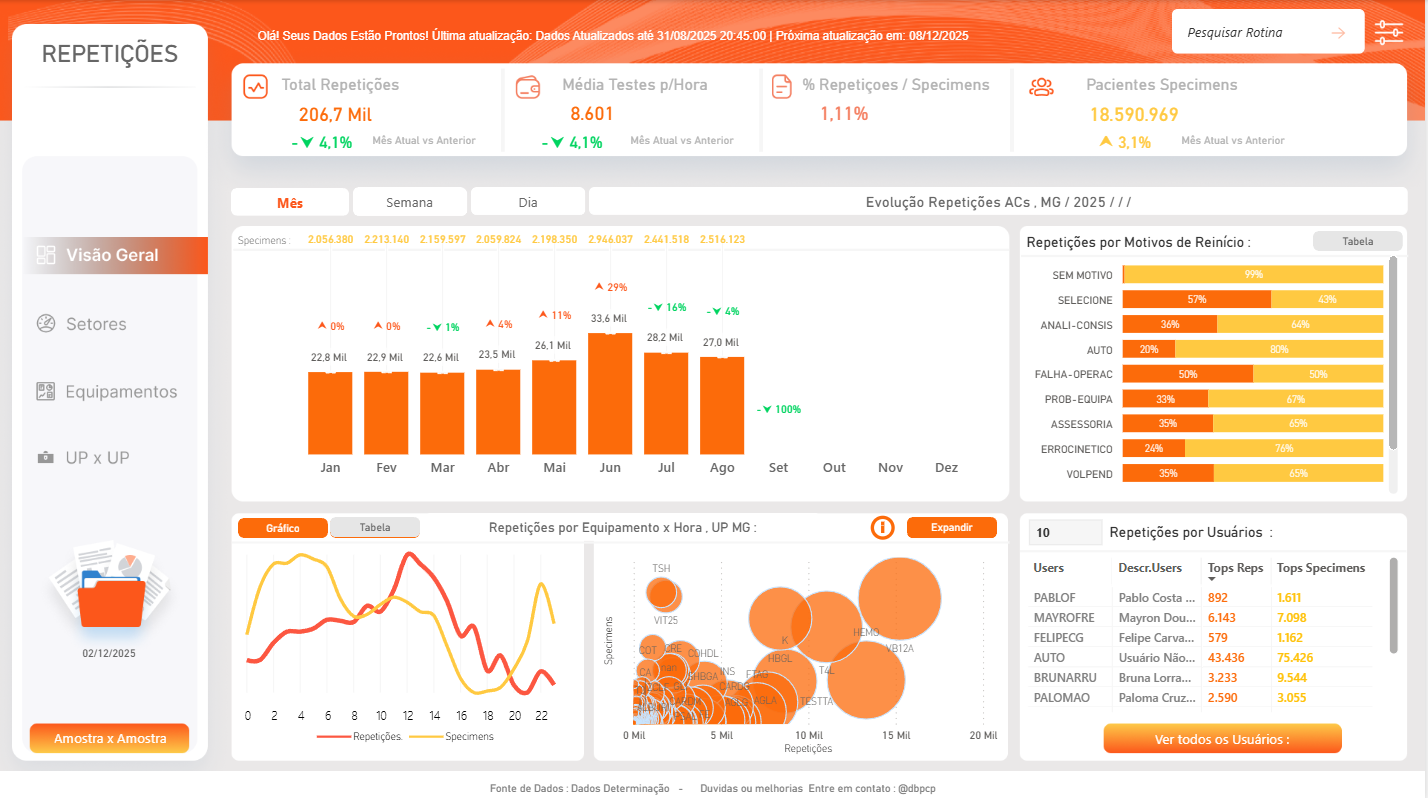Open the folder documents illustration
This screenshot has width=1428, height=798.
pyautogui.click(x=109, y=588)
